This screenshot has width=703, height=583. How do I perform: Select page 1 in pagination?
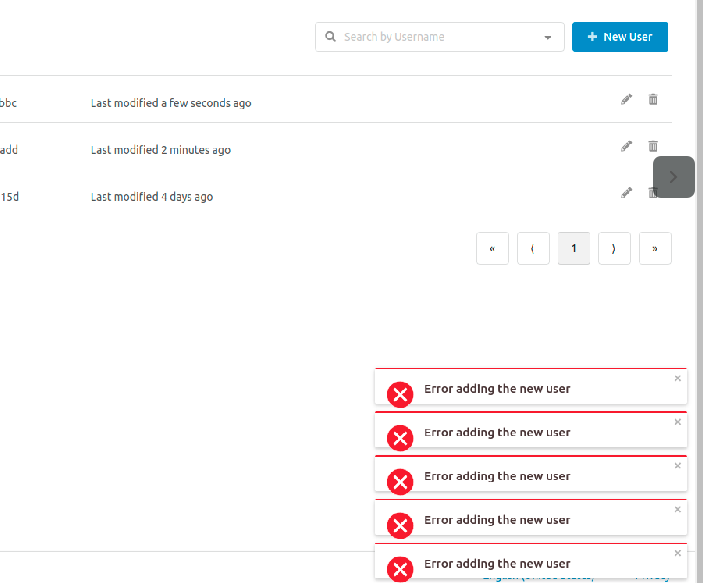(574, 248)
